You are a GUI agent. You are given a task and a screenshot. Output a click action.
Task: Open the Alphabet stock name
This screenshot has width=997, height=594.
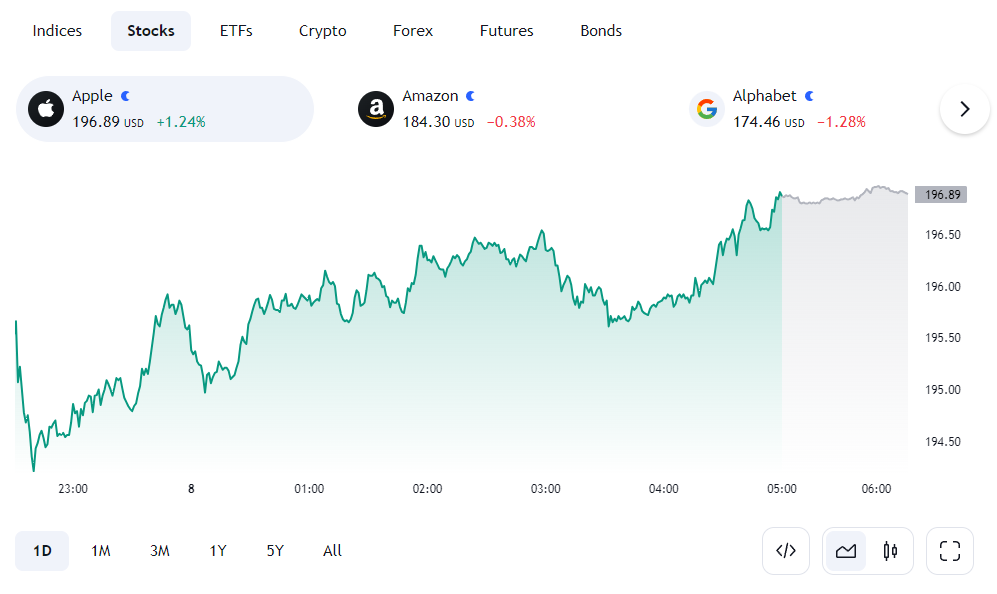[x=764, y=96]
